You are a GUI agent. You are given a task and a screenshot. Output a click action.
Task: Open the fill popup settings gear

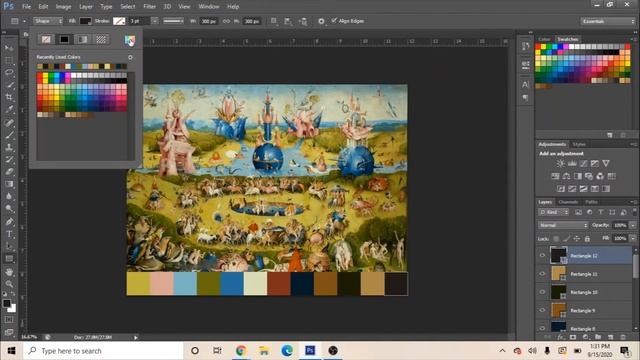pos(130,57)
